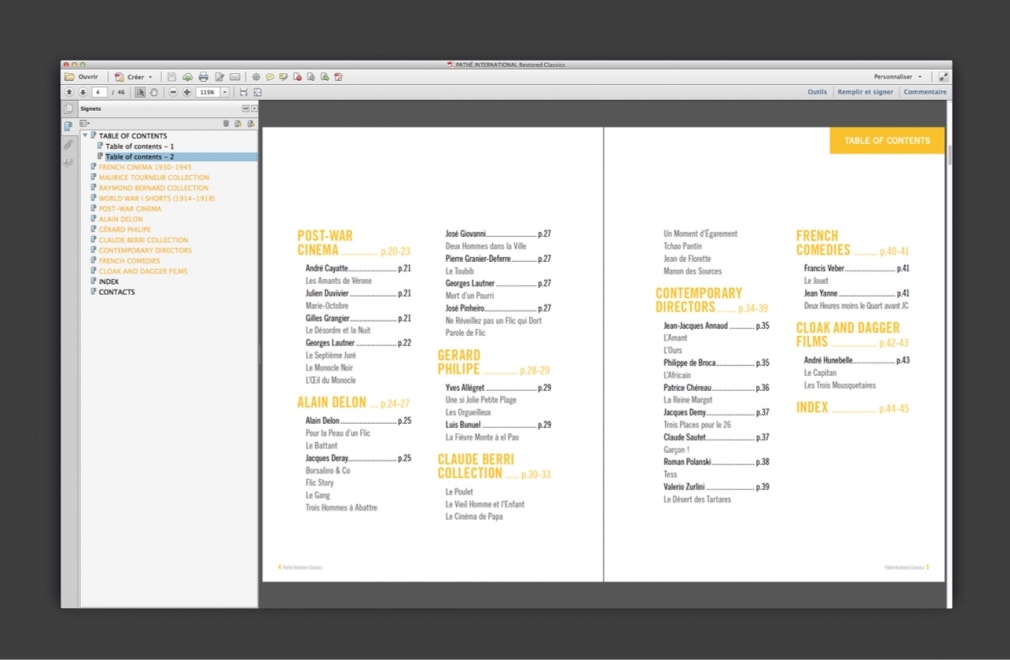Go to the previous page with up arrow
This screenshot has height=660, width=1010.
pyautogui.click(x=69, y=92)
